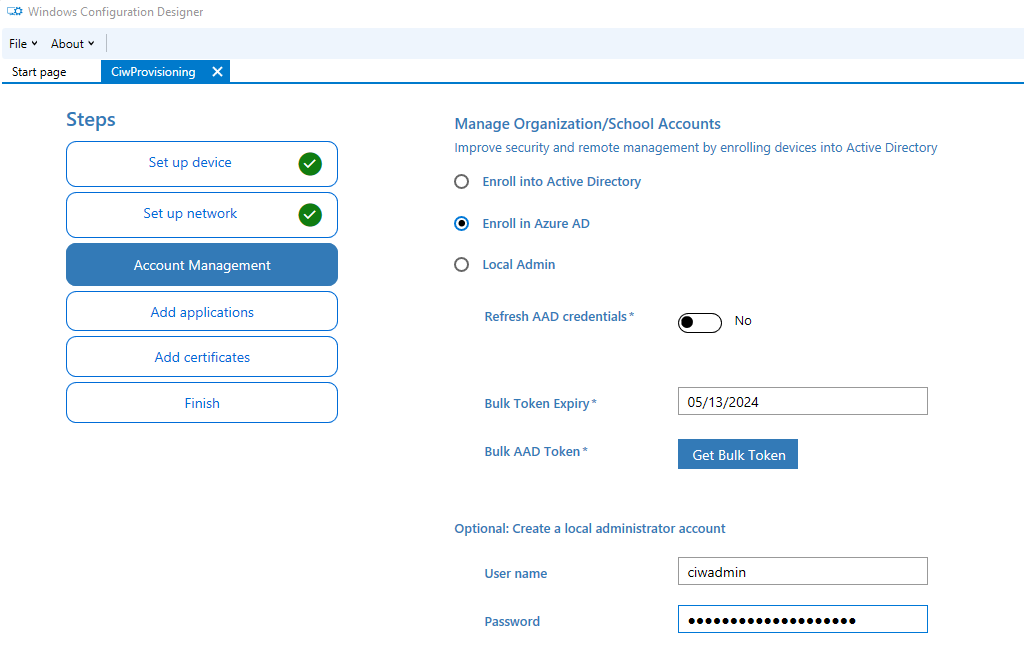
Task: Focus the Password input field
Action: click(x=803, y=619)
